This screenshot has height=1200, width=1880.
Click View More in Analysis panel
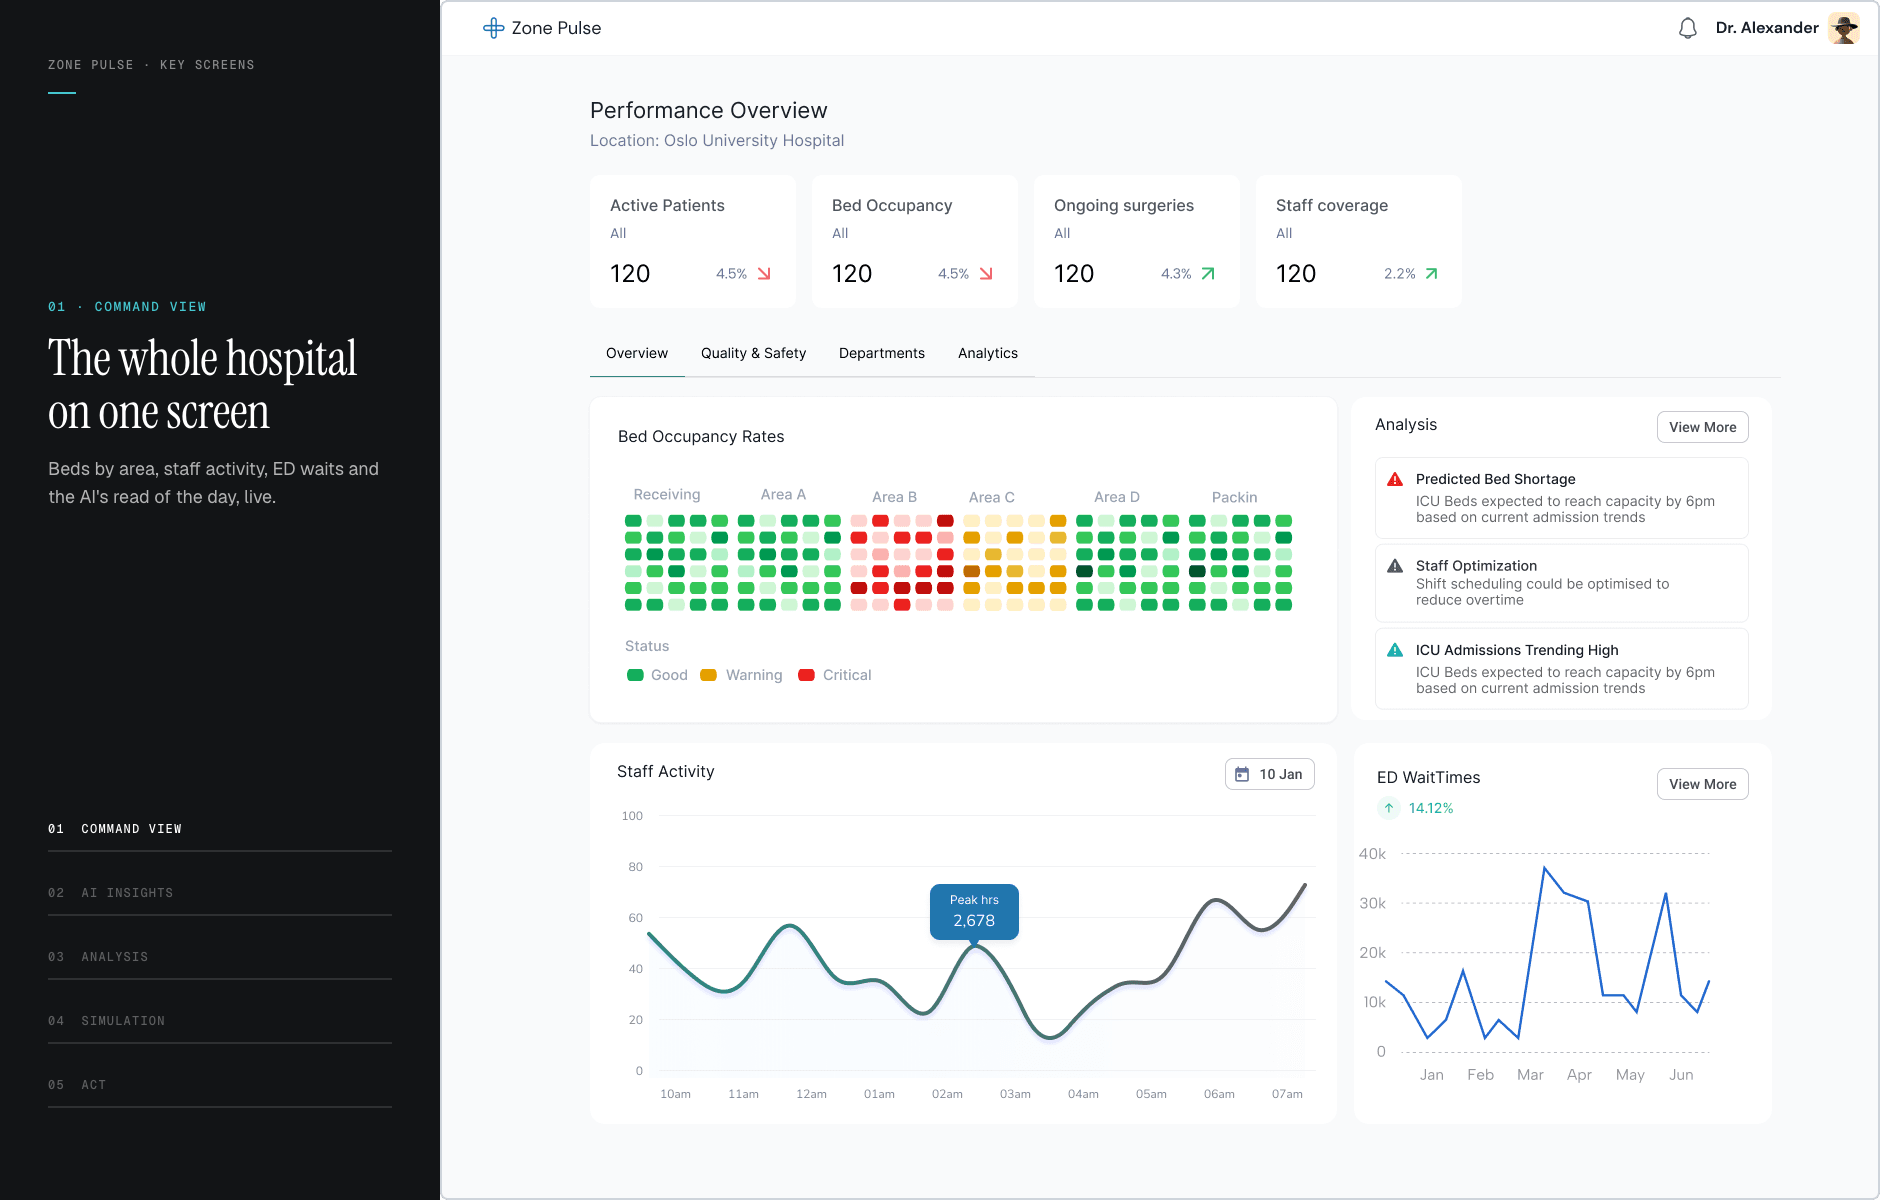pyautogui.click(x=1702, y=427)
